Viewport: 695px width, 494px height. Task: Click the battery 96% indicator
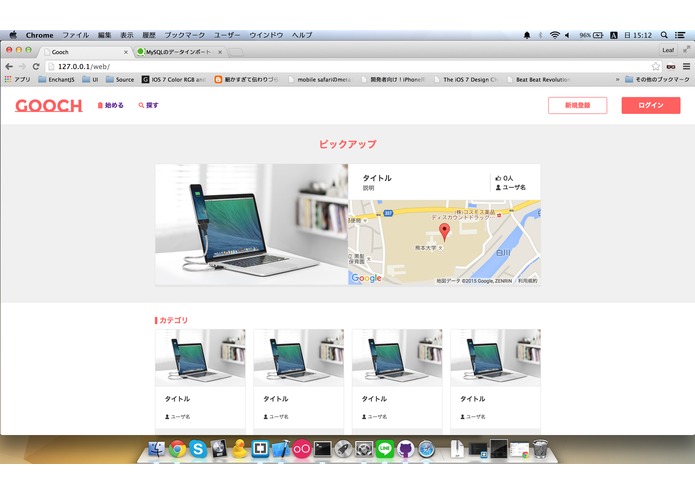591,35
